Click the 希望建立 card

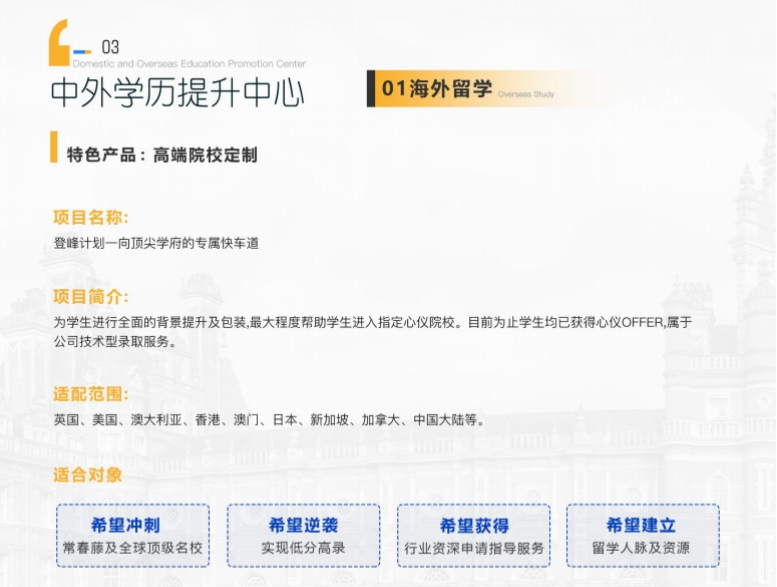[643, 535]
